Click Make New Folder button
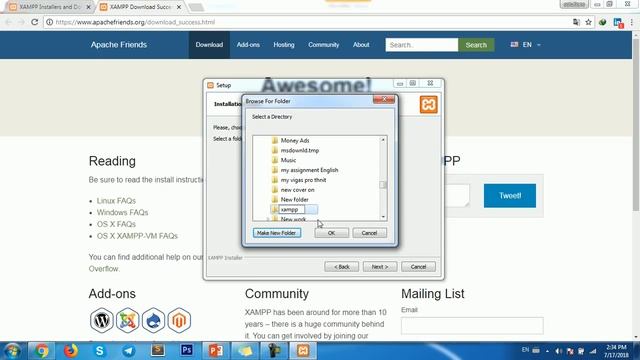 pyautogui.click(x=277, y=233)
